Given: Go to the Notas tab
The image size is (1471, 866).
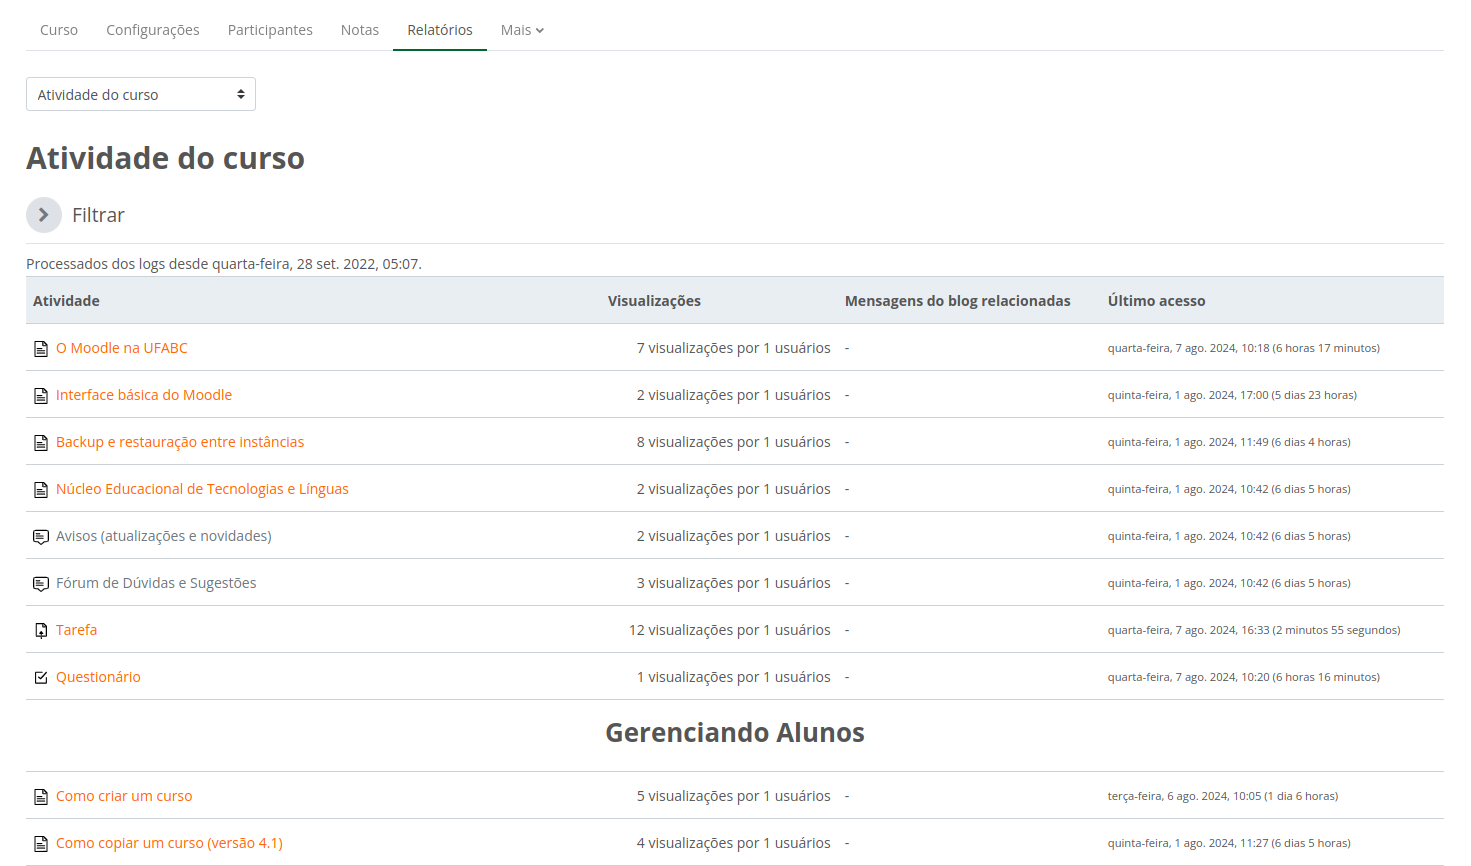Looking at the screenshot, I should coord(360,30).
